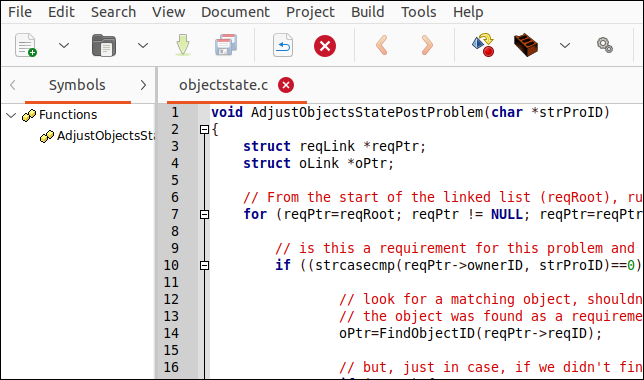Close the objectstate.c tab
The height and width of the screenshot is (380, 644).
(286, 85)
